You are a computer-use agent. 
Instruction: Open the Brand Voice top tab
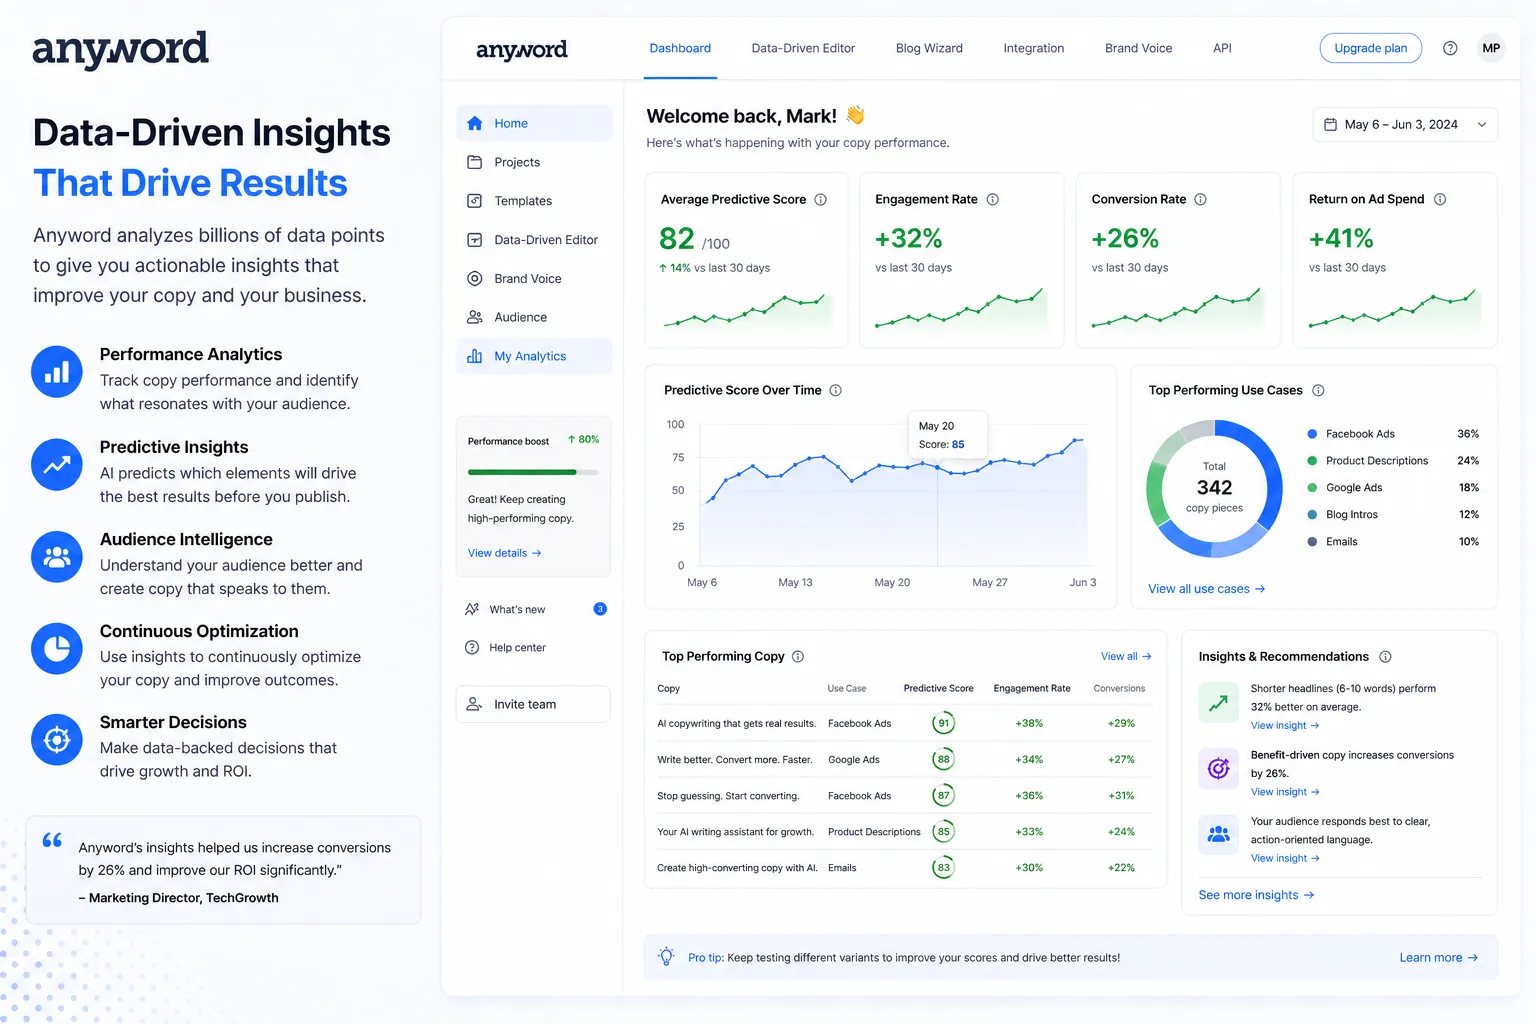point(1138,48)
